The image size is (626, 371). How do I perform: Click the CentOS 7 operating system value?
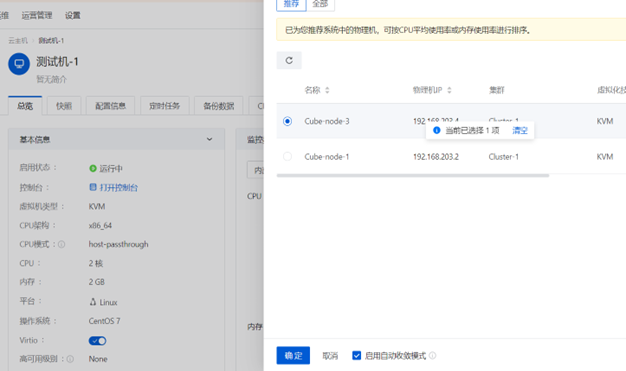pos(104,321)
